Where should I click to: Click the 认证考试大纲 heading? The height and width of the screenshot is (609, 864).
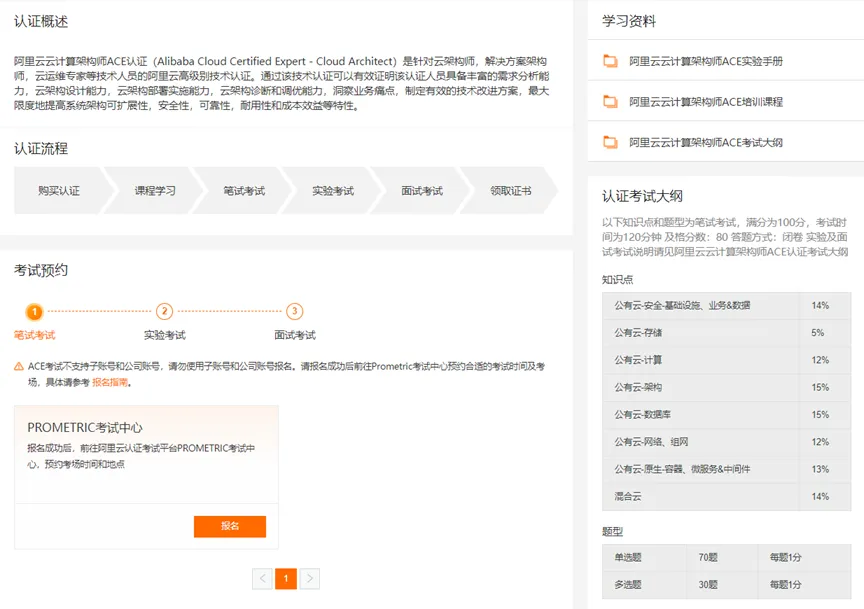click(642, 196)
